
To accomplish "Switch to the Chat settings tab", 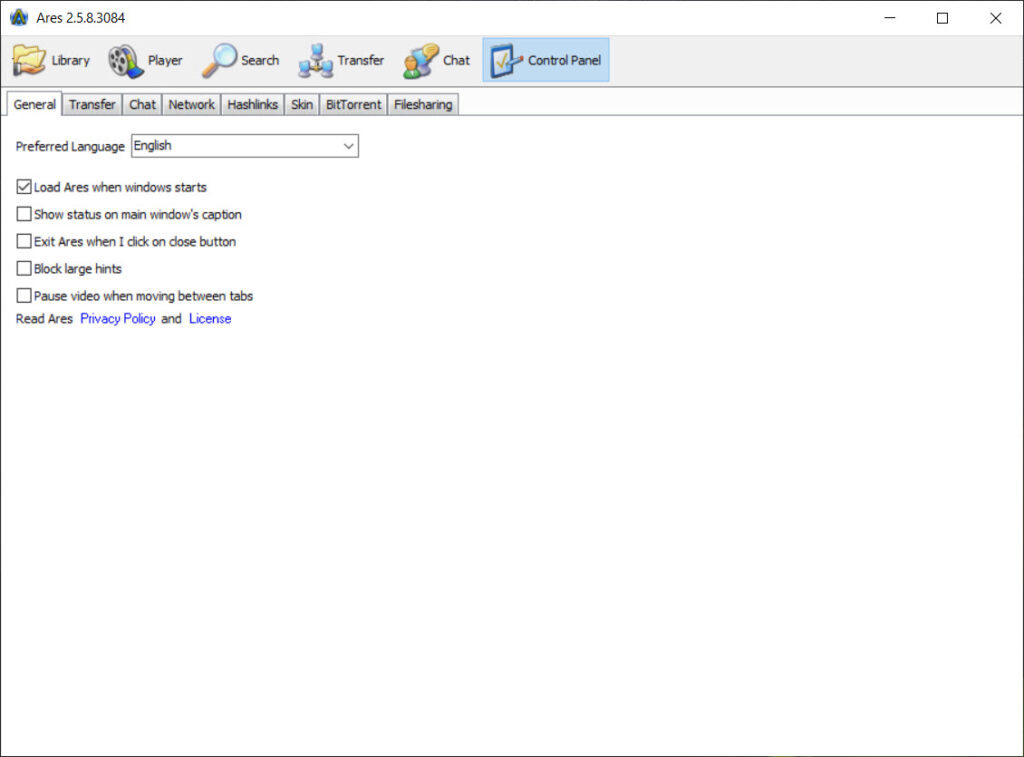I will (x=142, y=105).
